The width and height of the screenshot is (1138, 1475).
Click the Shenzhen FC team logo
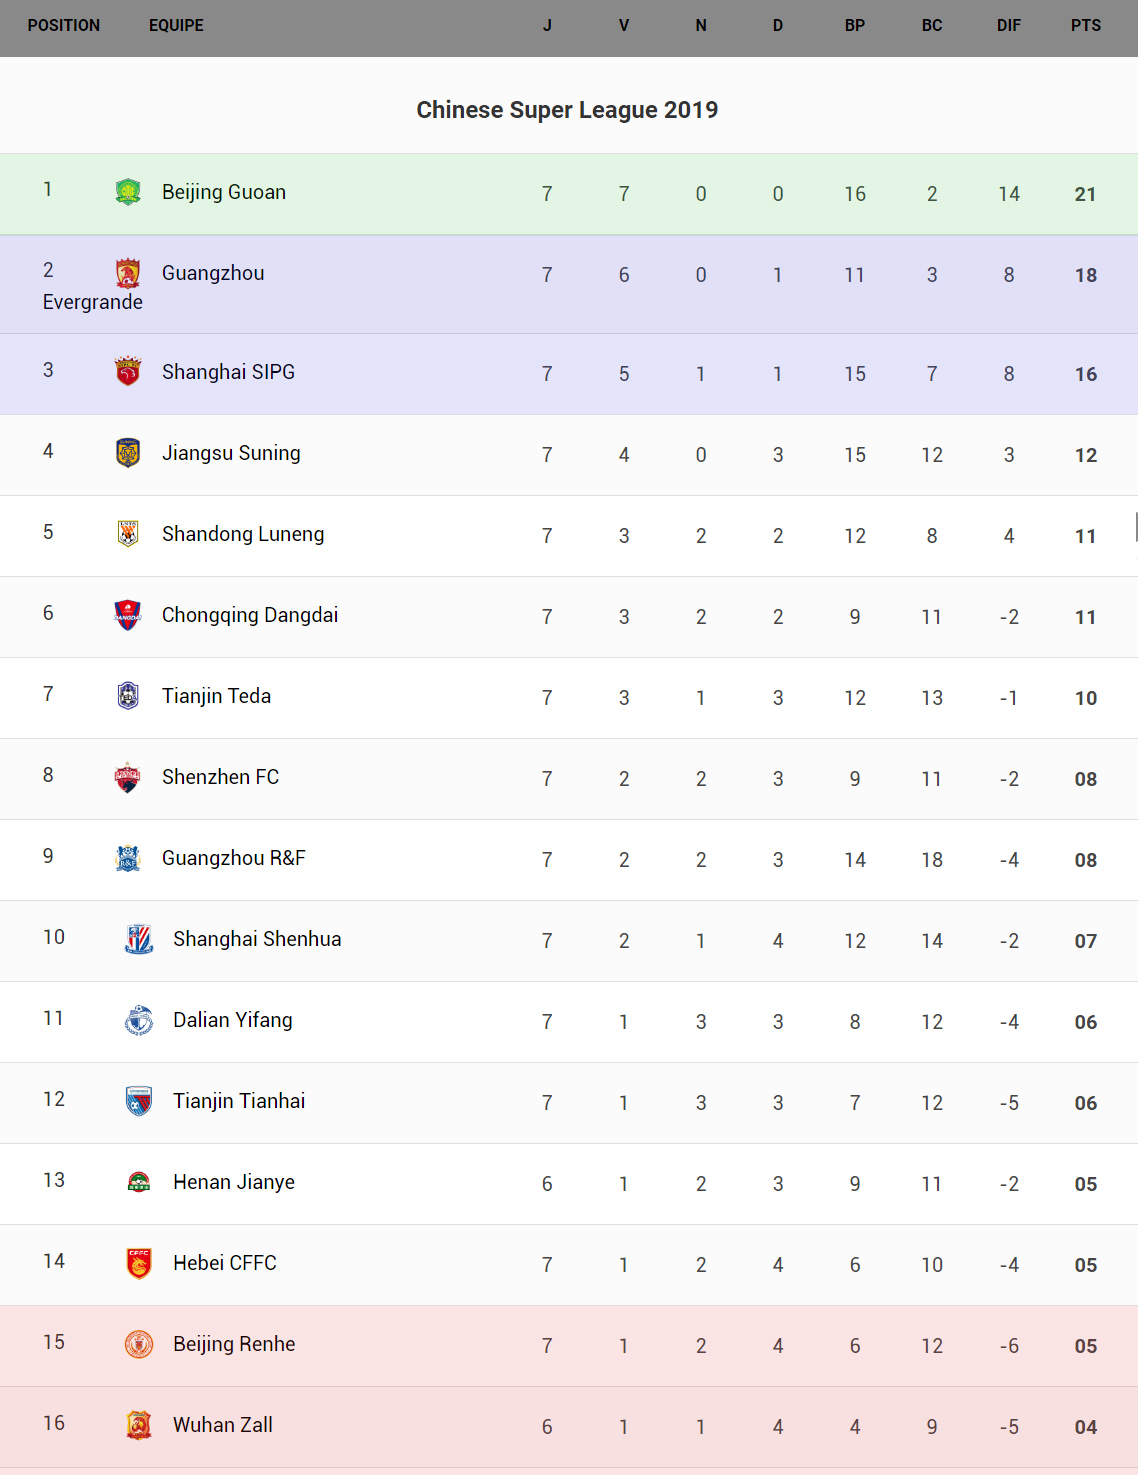(128, 777)
